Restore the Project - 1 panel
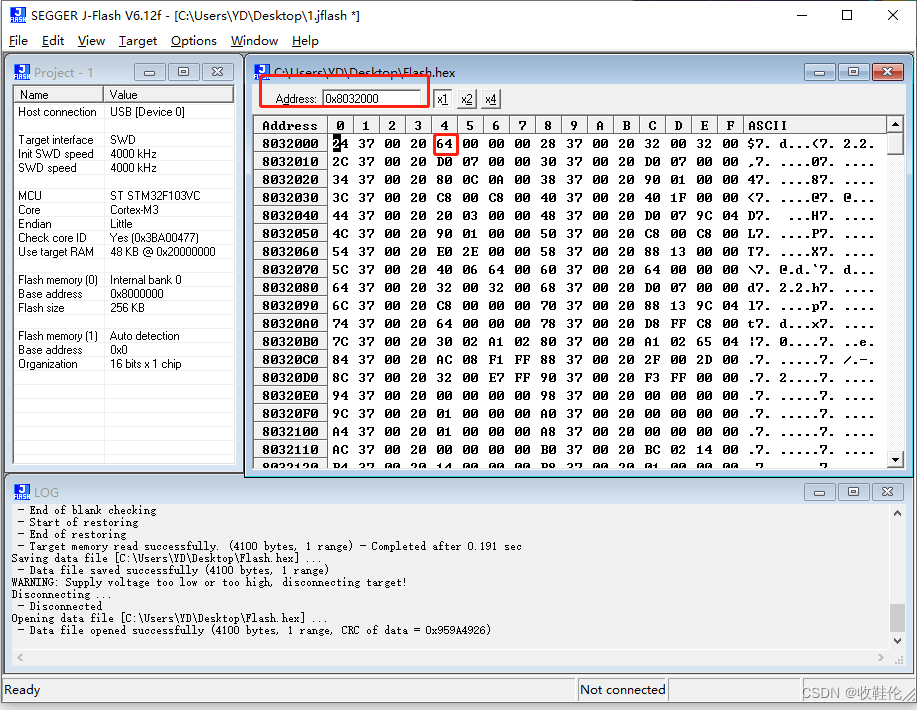Viewport: 917px width, 710px height. point(182,71)
